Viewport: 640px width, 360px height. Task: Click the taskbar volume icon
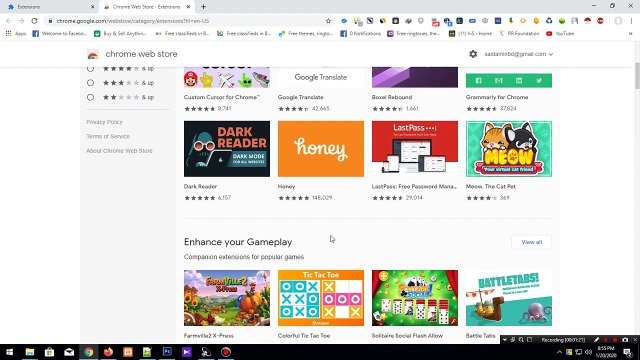click(x=588, y=352)
